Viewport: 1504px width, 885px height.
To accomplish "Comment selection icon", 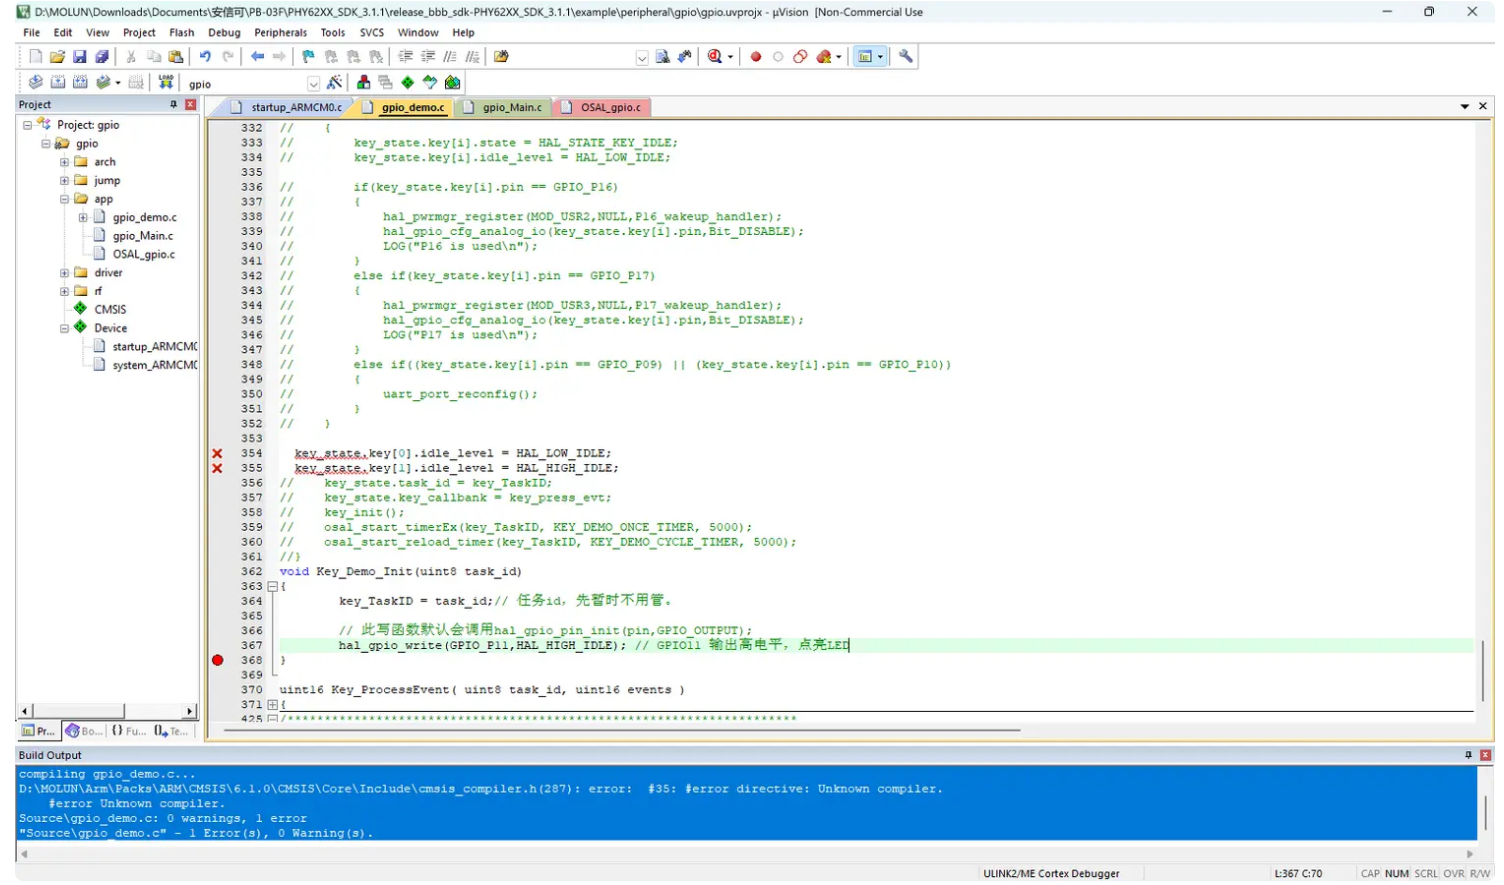I will click(x=450, y=57).
